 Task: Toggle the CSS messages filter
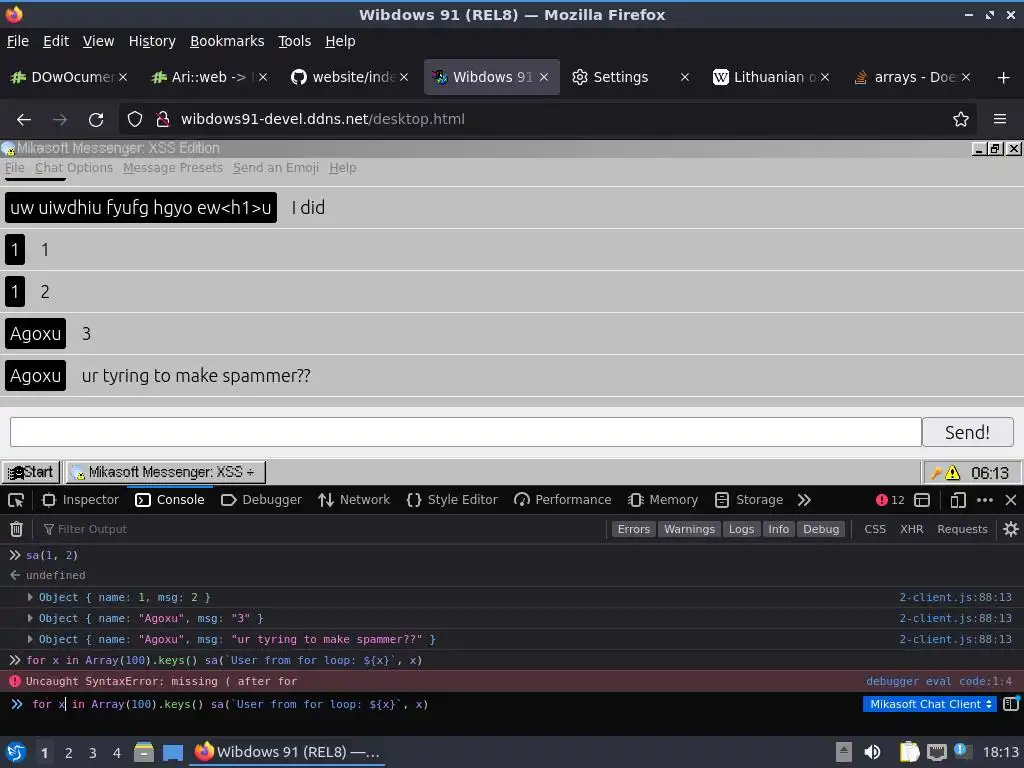point(874,529)
